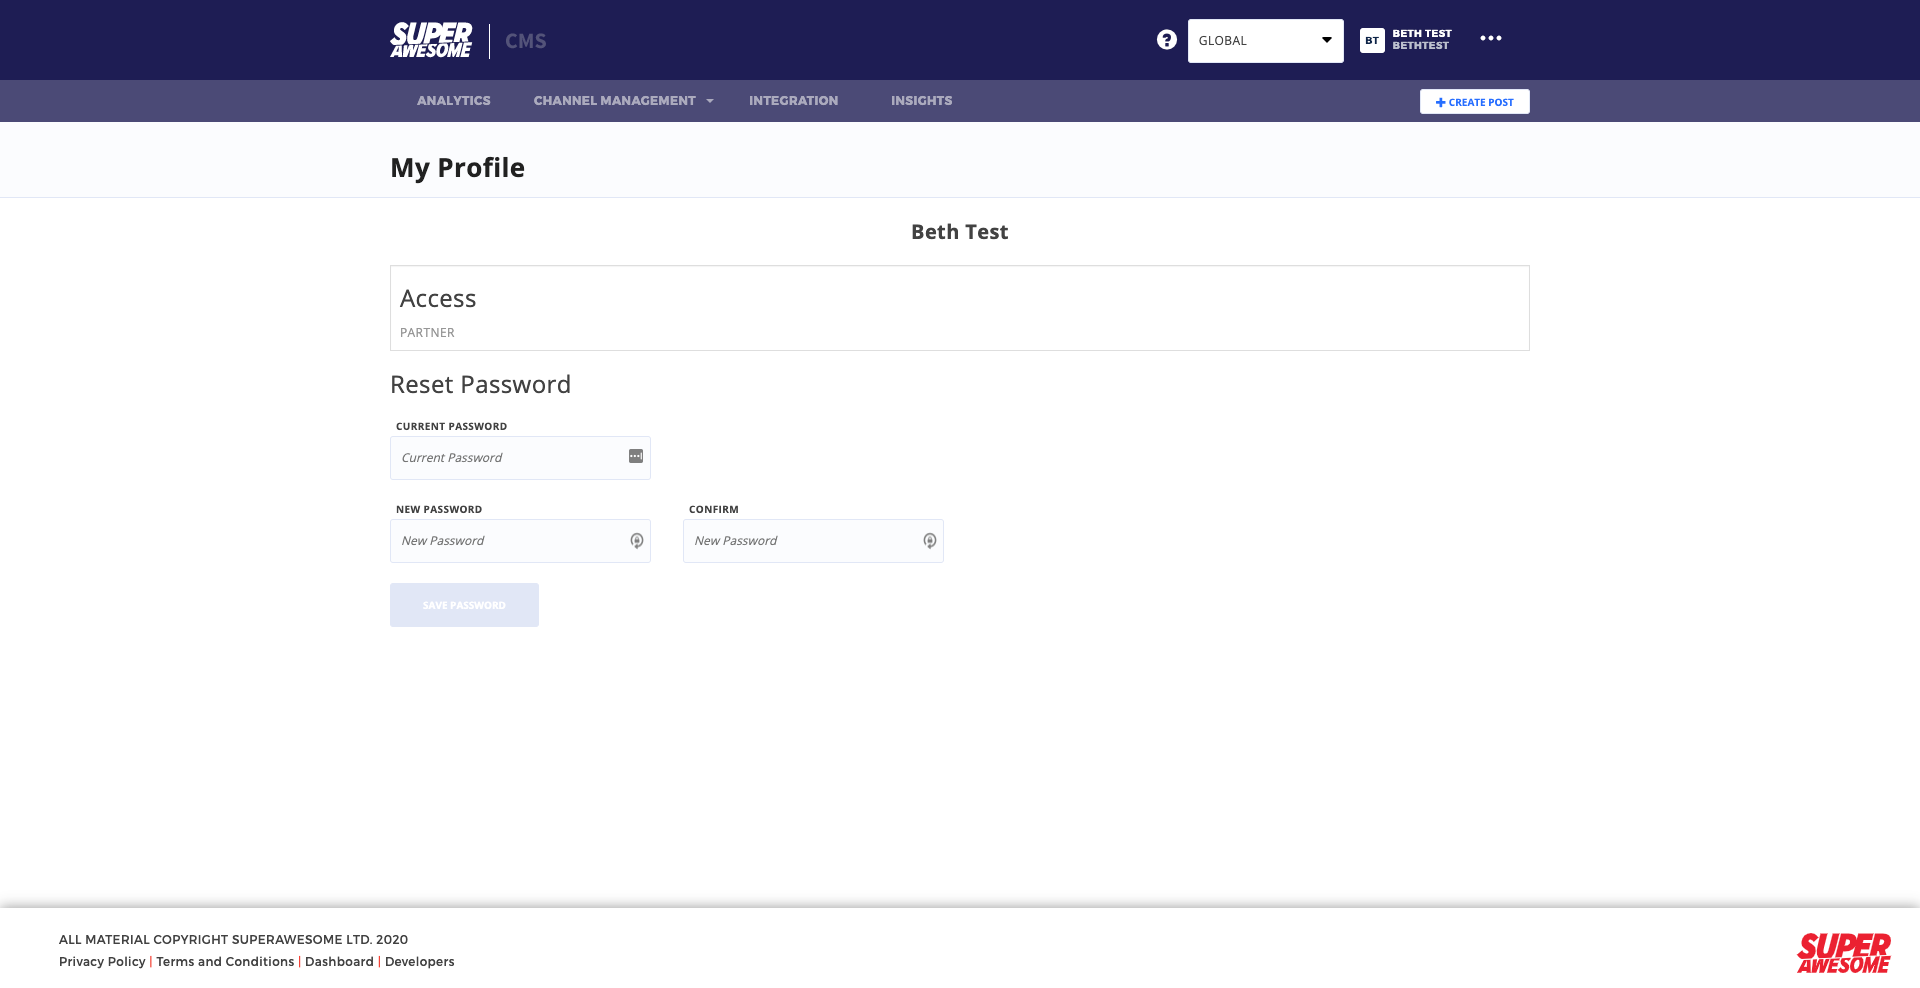Click password manager icon in Current Password
This screenshot has width=1920, height=988.
636,457
